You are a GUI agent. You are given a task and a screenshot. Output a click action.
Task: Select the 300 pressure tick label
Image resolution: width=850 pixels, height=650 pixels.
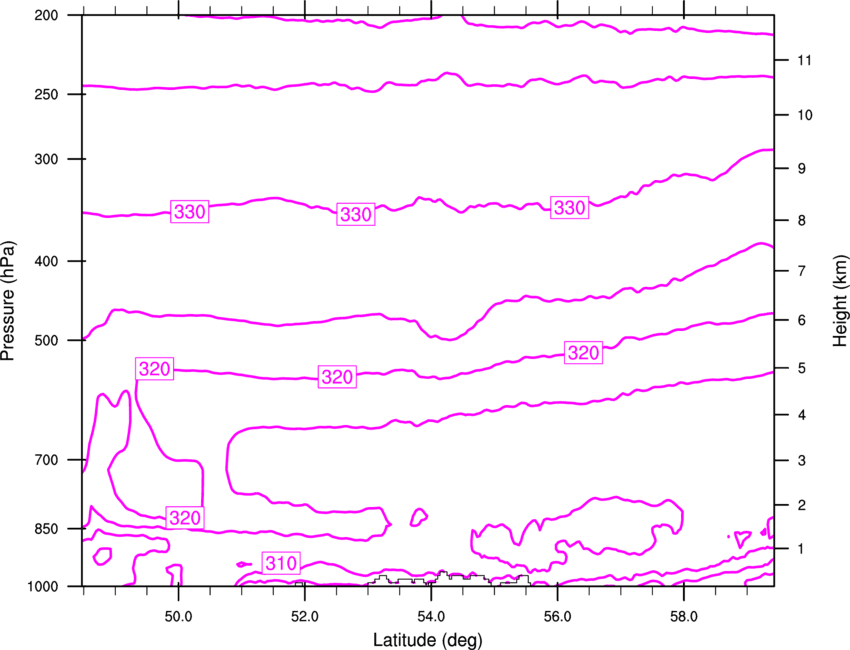point(46,159)
